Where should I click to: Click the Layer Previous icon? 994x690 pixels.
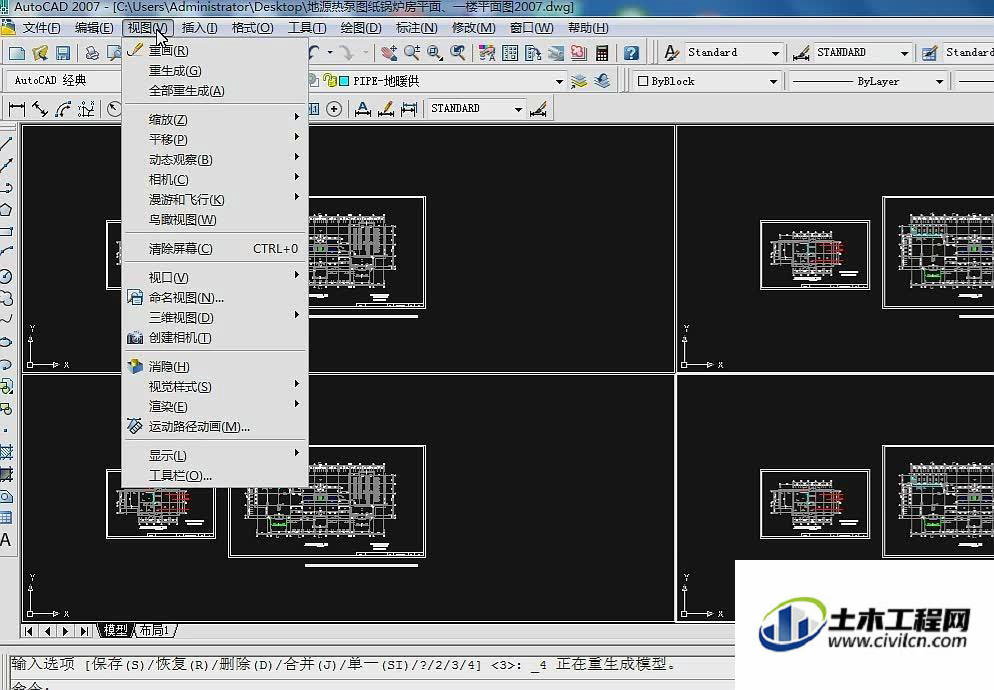[x=602, y=81]
